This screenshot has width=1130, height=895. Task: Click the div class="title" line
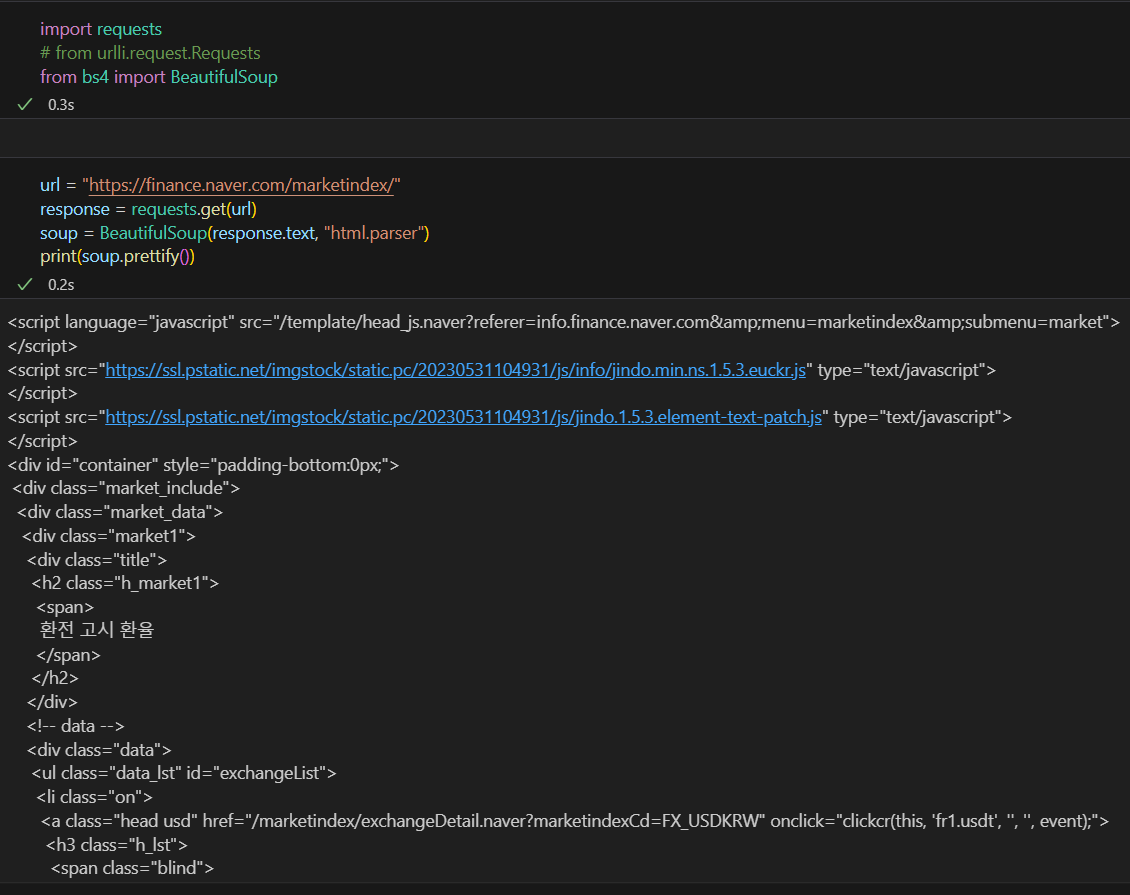97,560
